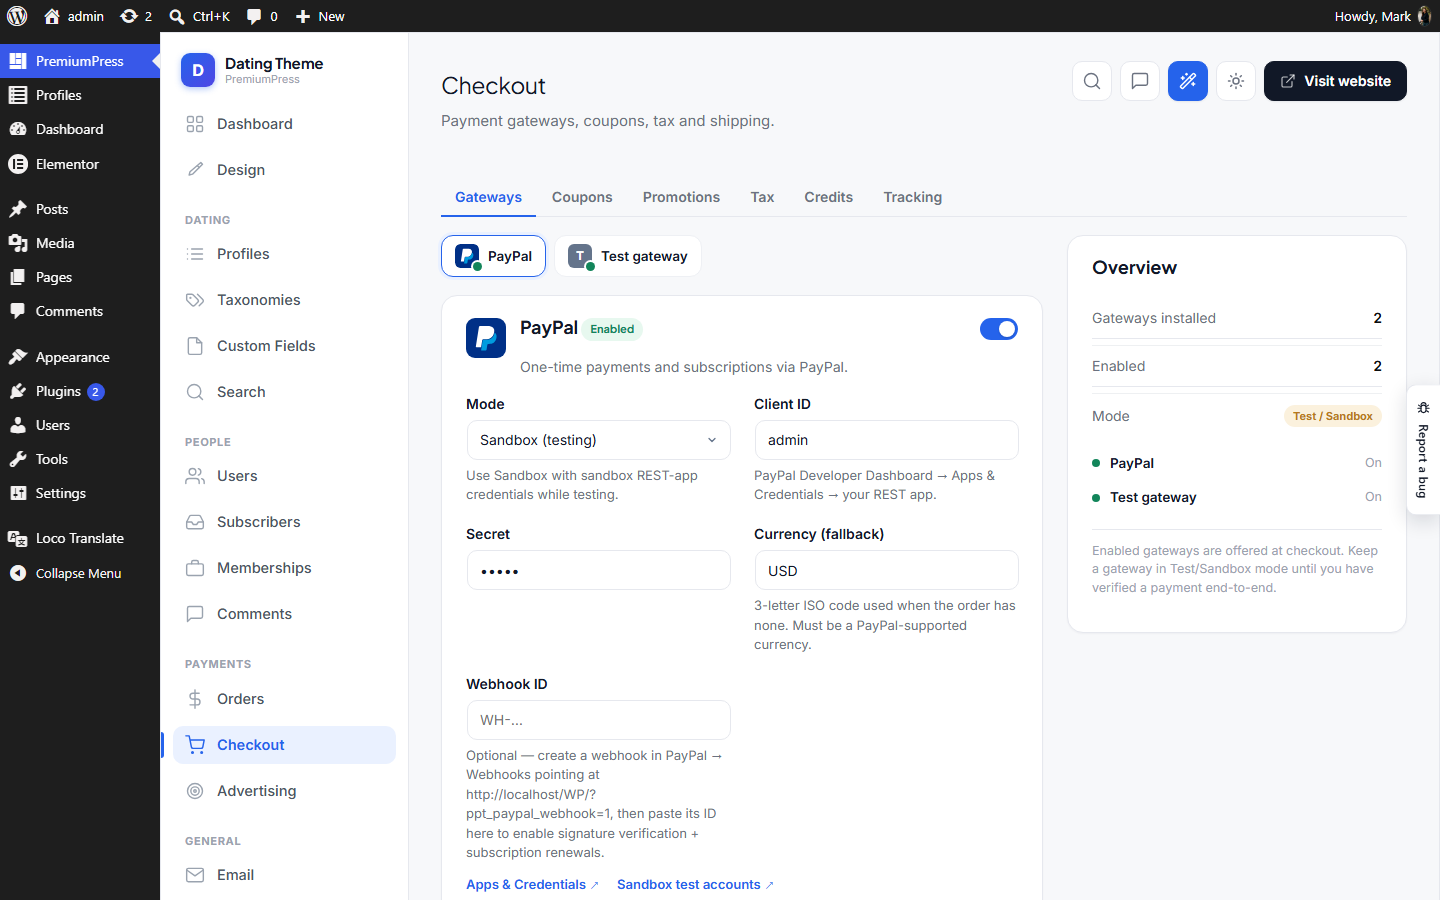The image size is (1440, 900).
Task: Click the WordPress logo icon
Action: pyautogui.click(x=17, y=16)
